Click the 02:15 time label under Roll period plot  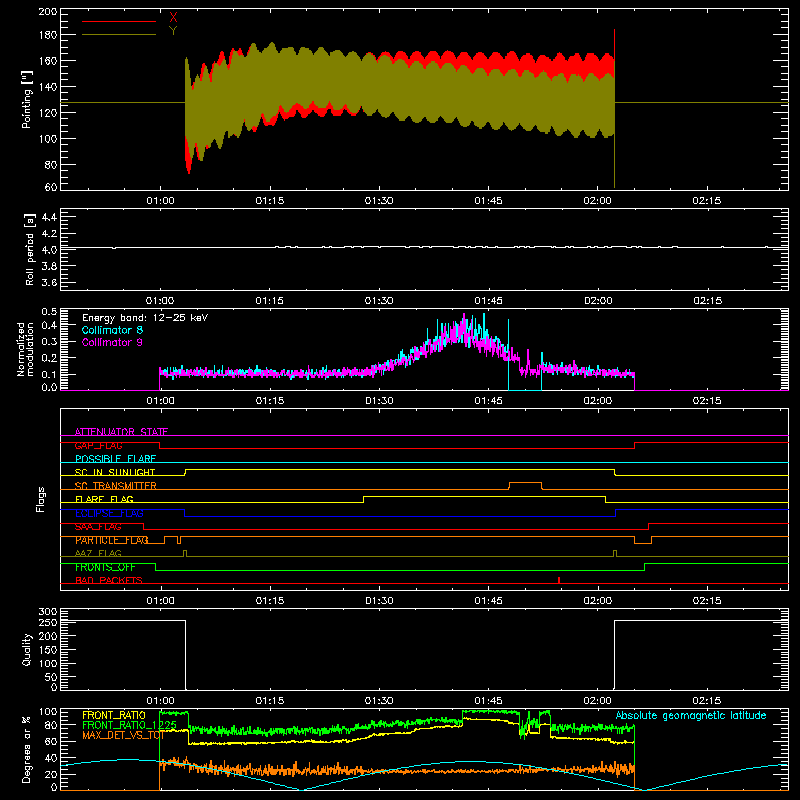point(707,301)
